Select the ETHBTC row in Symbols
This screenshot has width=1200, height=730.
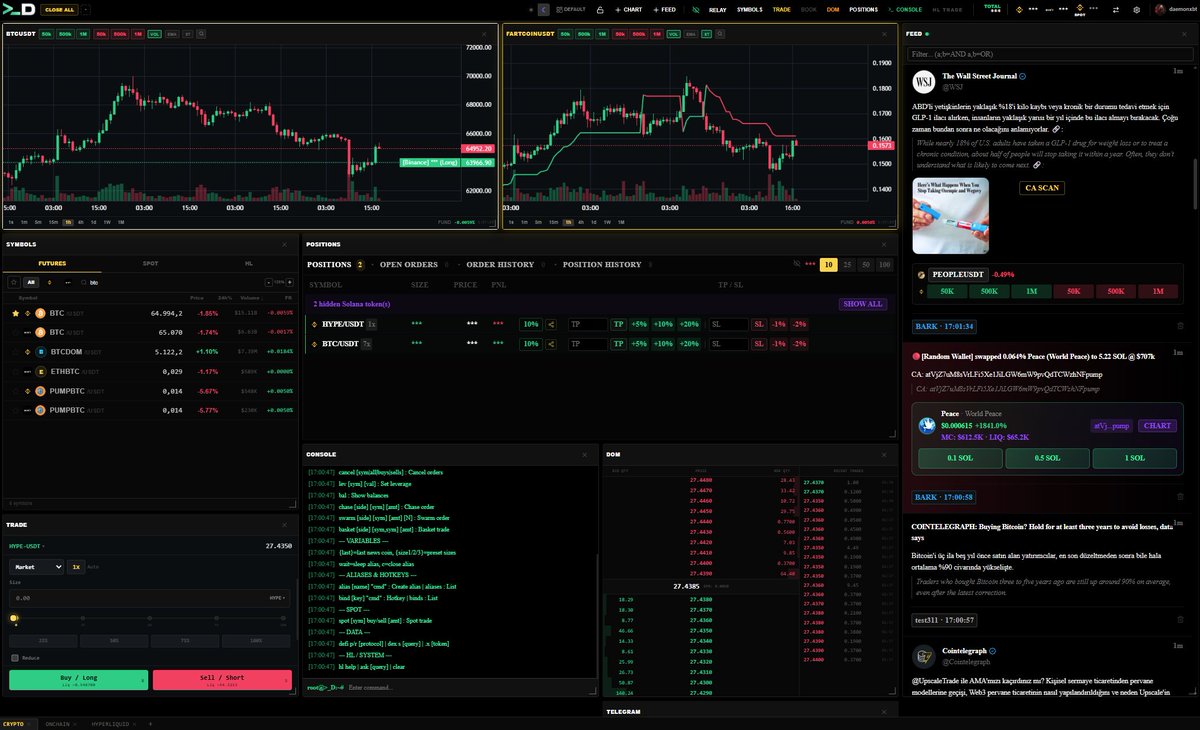[150, 371]
